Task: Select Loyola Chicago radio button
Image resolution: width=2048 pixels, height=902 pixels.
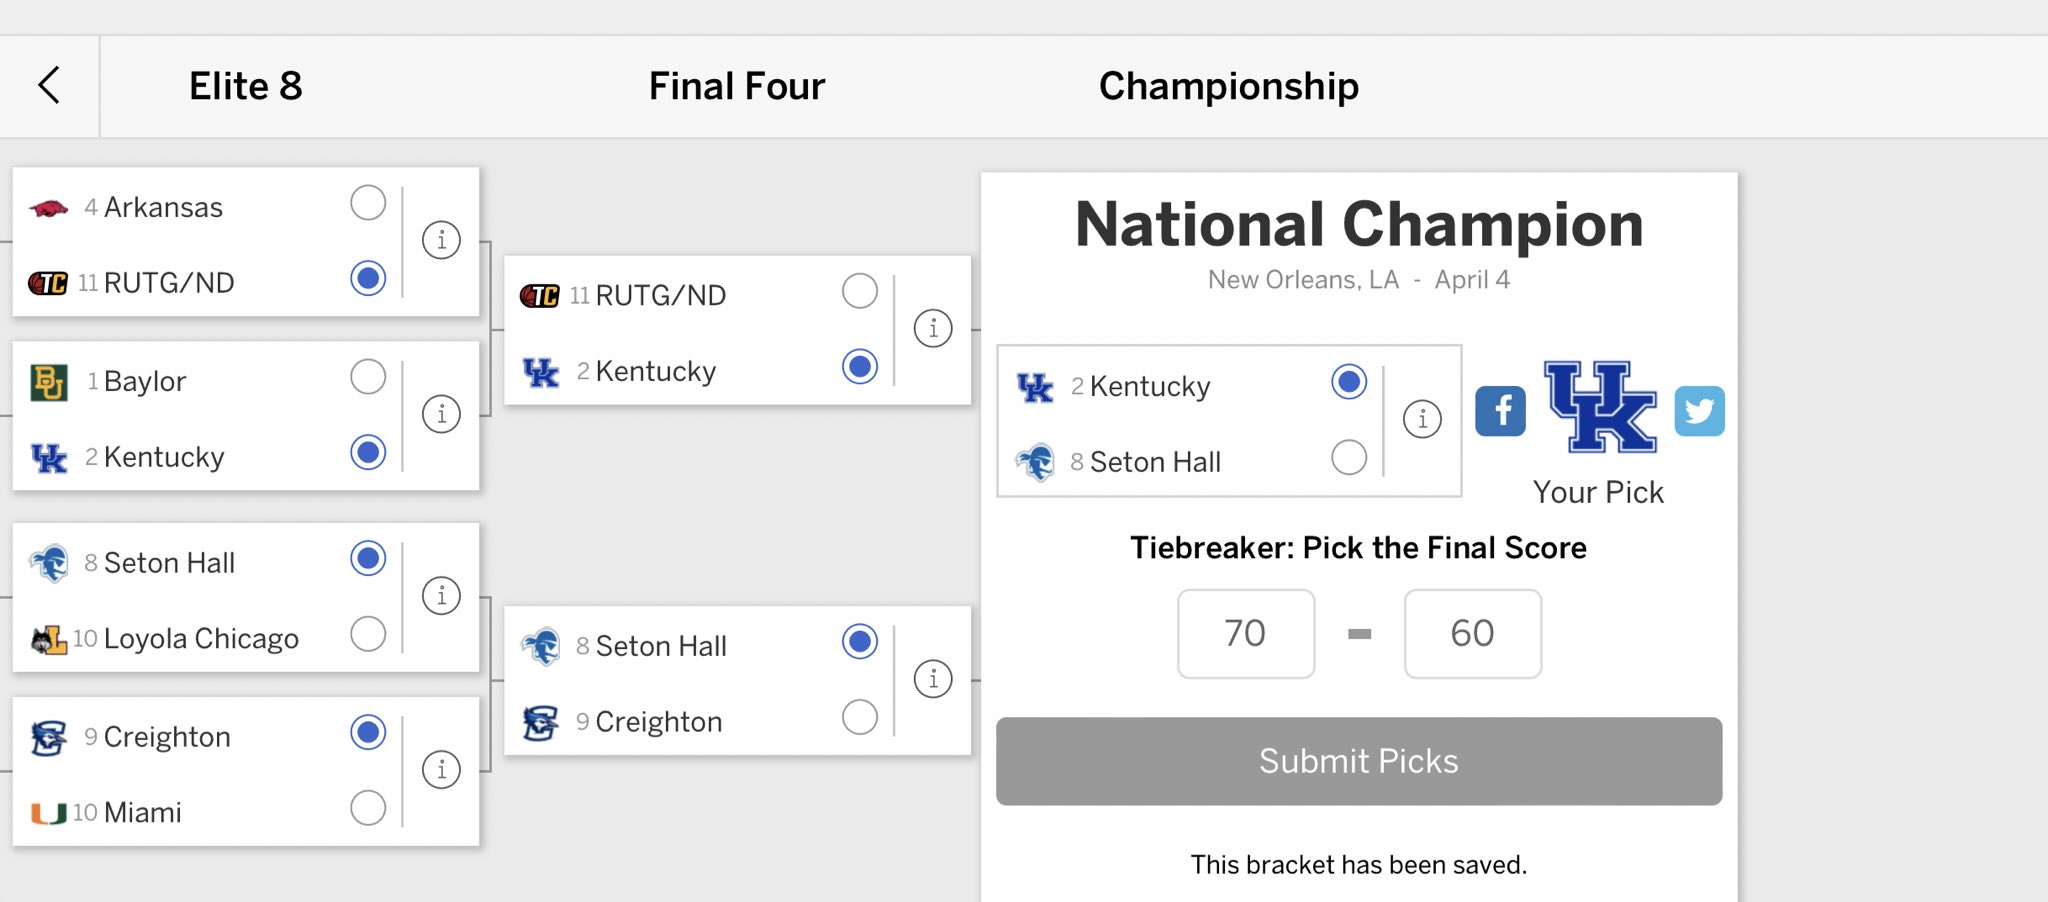Action: (368, 634)
